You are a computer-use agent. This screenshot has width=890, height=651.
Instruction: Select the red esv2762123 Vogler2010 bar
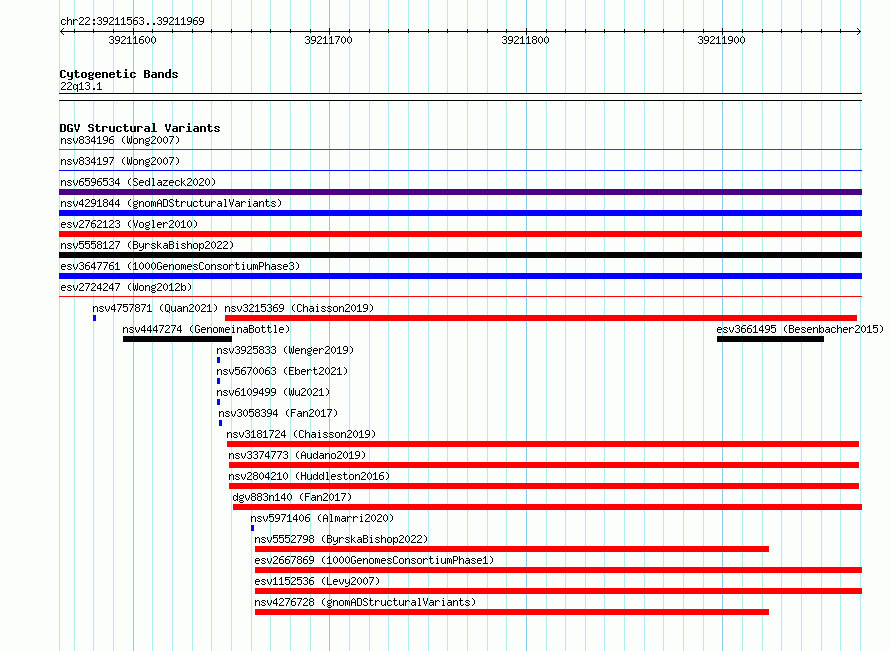point(460,234)
